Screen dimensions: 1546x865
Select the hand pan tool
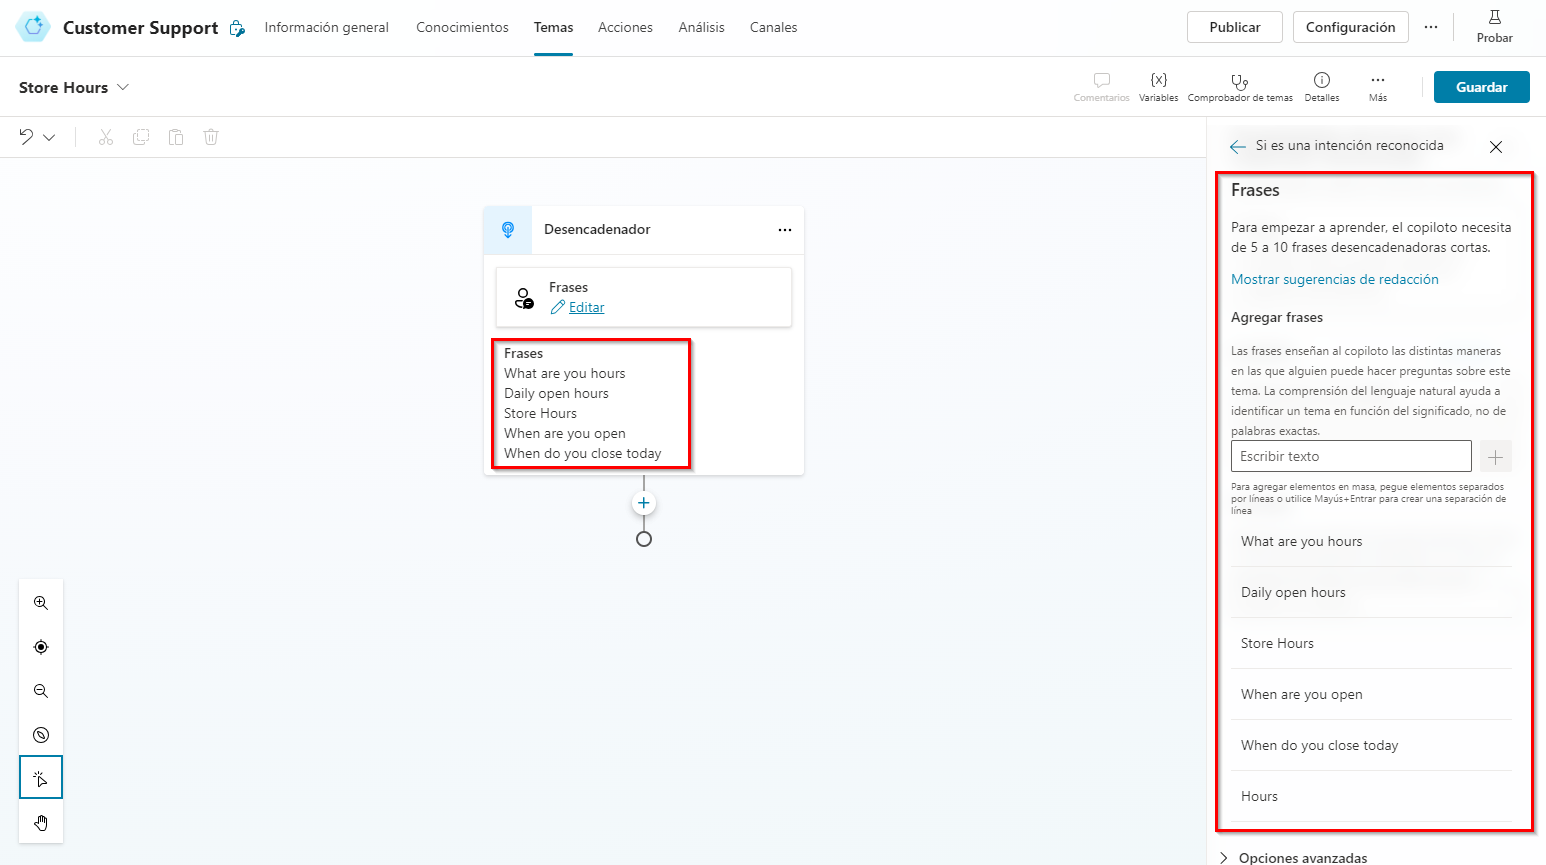coord(41,823)
